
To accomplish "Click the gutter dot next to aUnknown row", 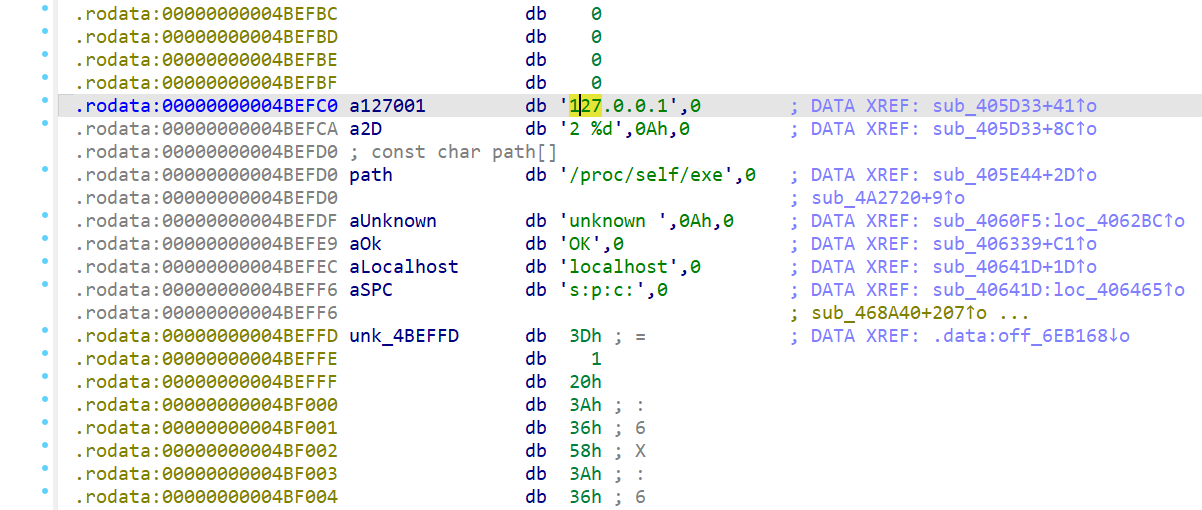I will tap(44, 216).
